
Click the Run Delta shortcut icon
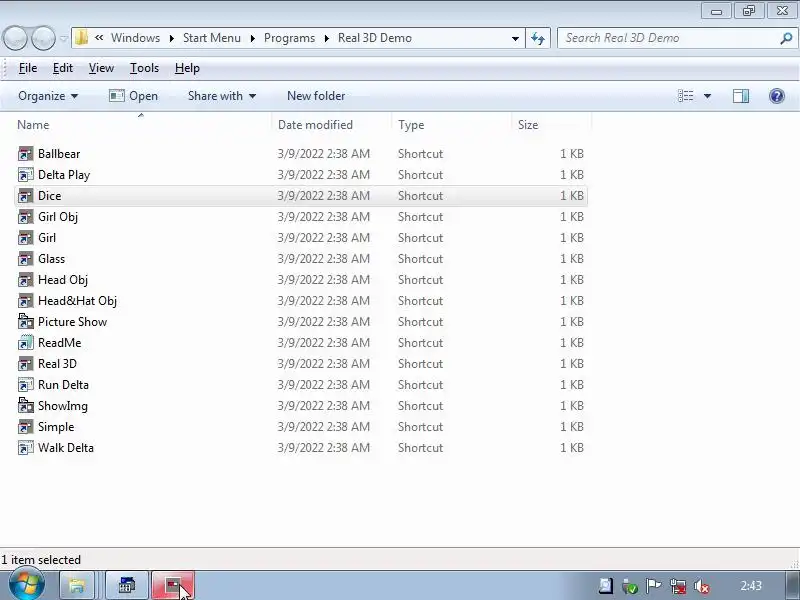coord(26,385)
